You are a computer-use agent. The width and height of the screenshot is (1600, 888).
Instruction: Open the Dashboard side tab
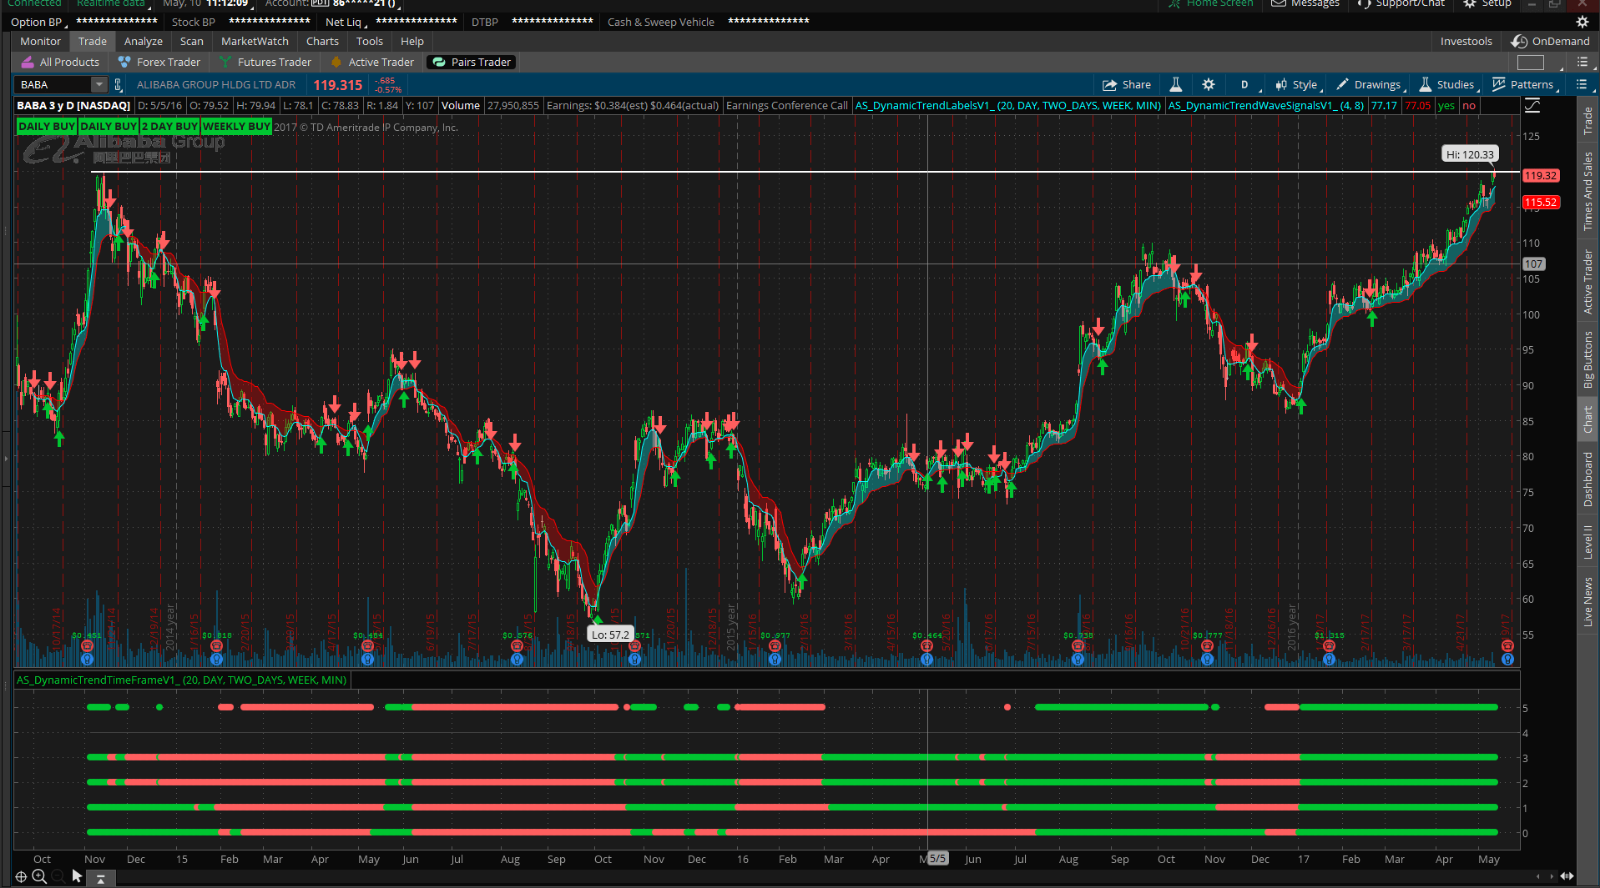point(1587,479)
